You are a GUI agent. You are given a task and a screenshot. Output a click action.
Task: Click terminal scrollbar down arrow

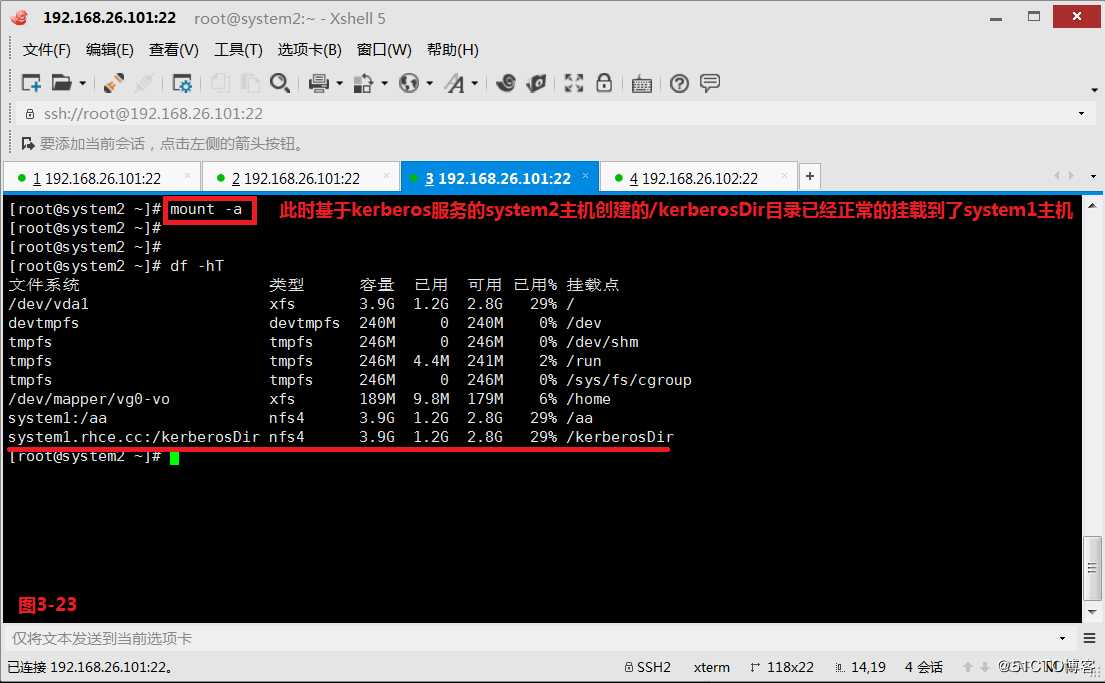[x=1092, y=612]
